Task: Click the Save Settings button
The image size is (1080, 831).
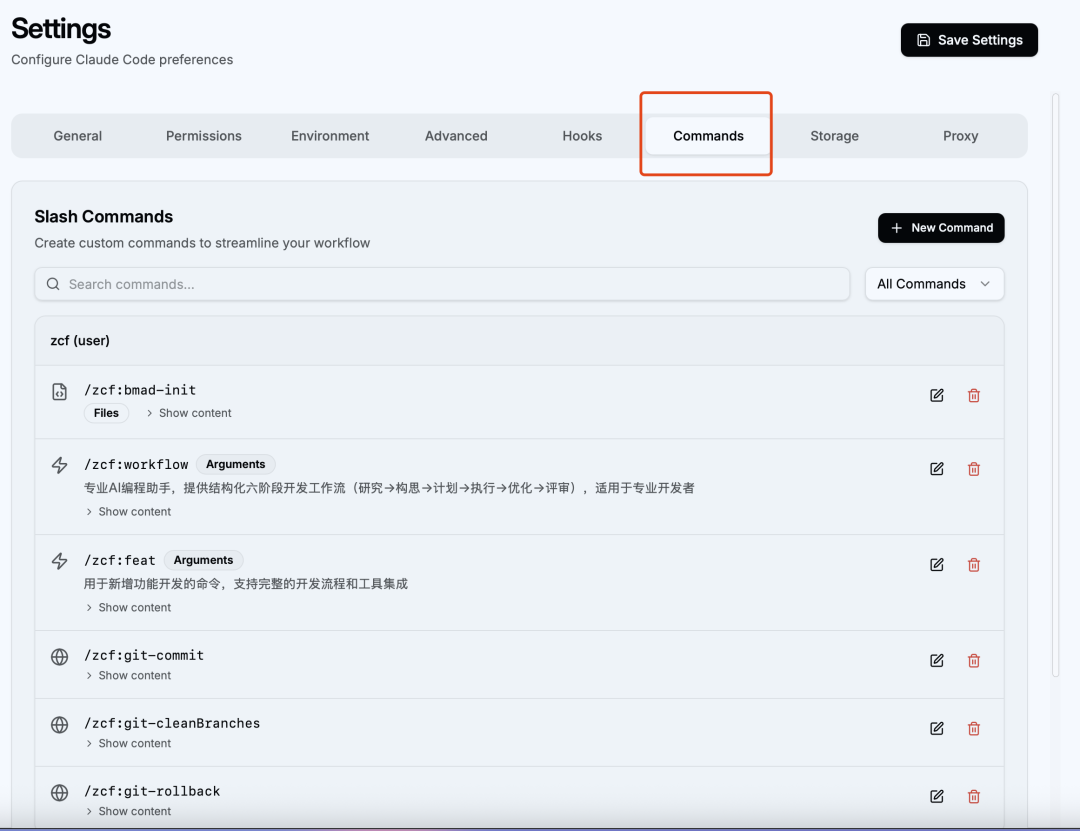Action: (969, 40)
